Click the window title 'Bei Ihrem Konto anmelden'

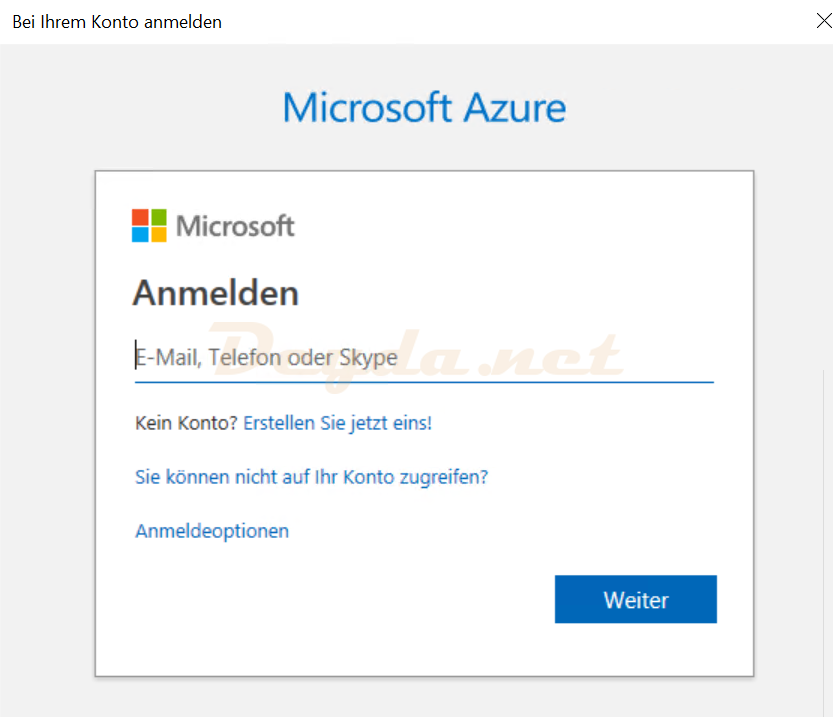coord(117,22)
